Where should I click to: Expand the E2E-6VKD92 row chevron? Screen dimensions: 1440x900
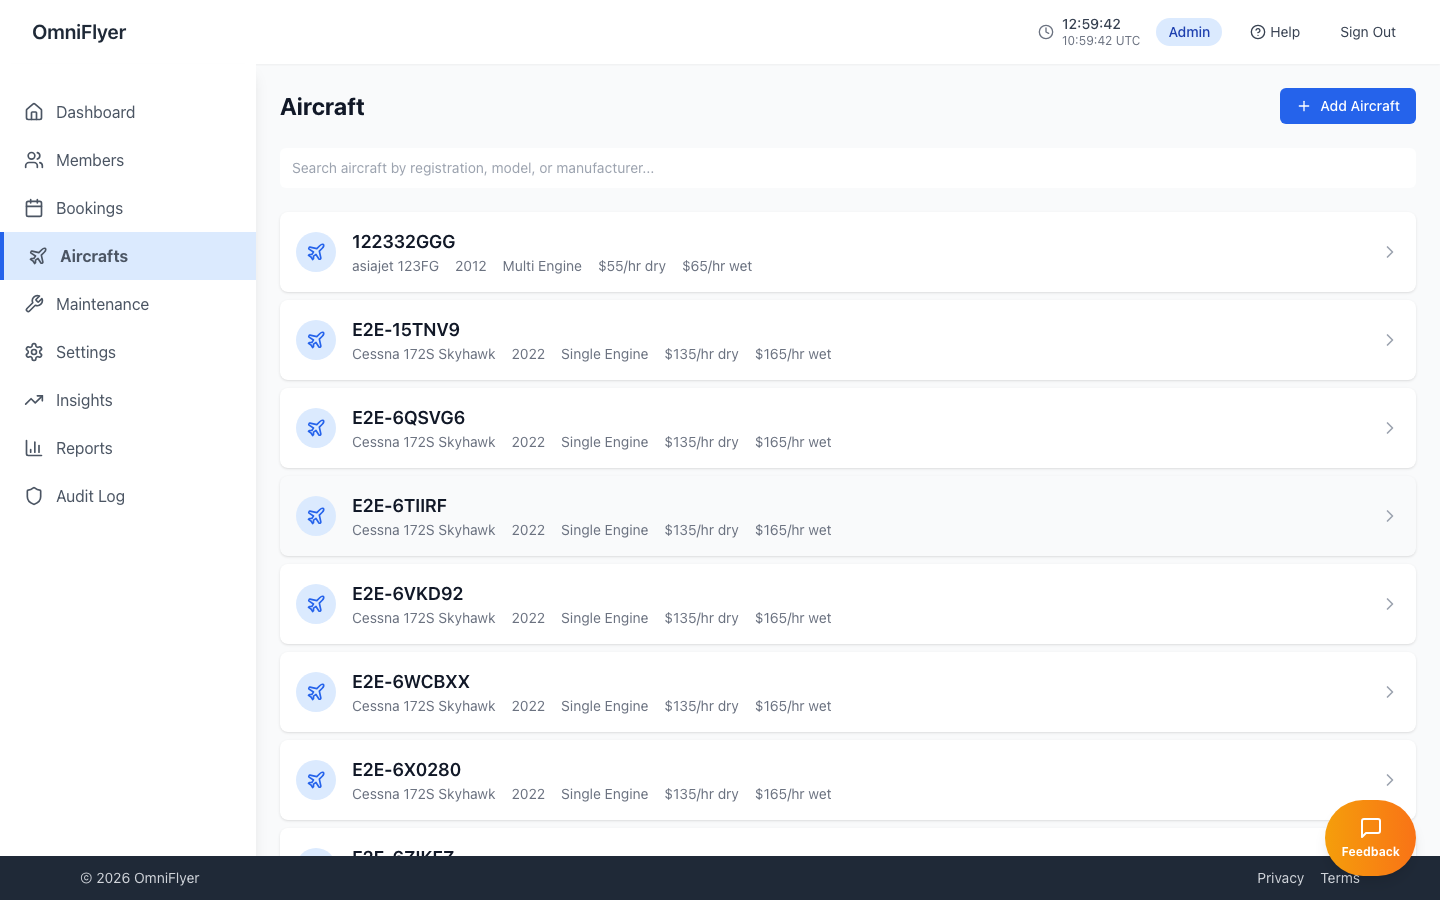pyautogui.click(x=1390, y=604)
